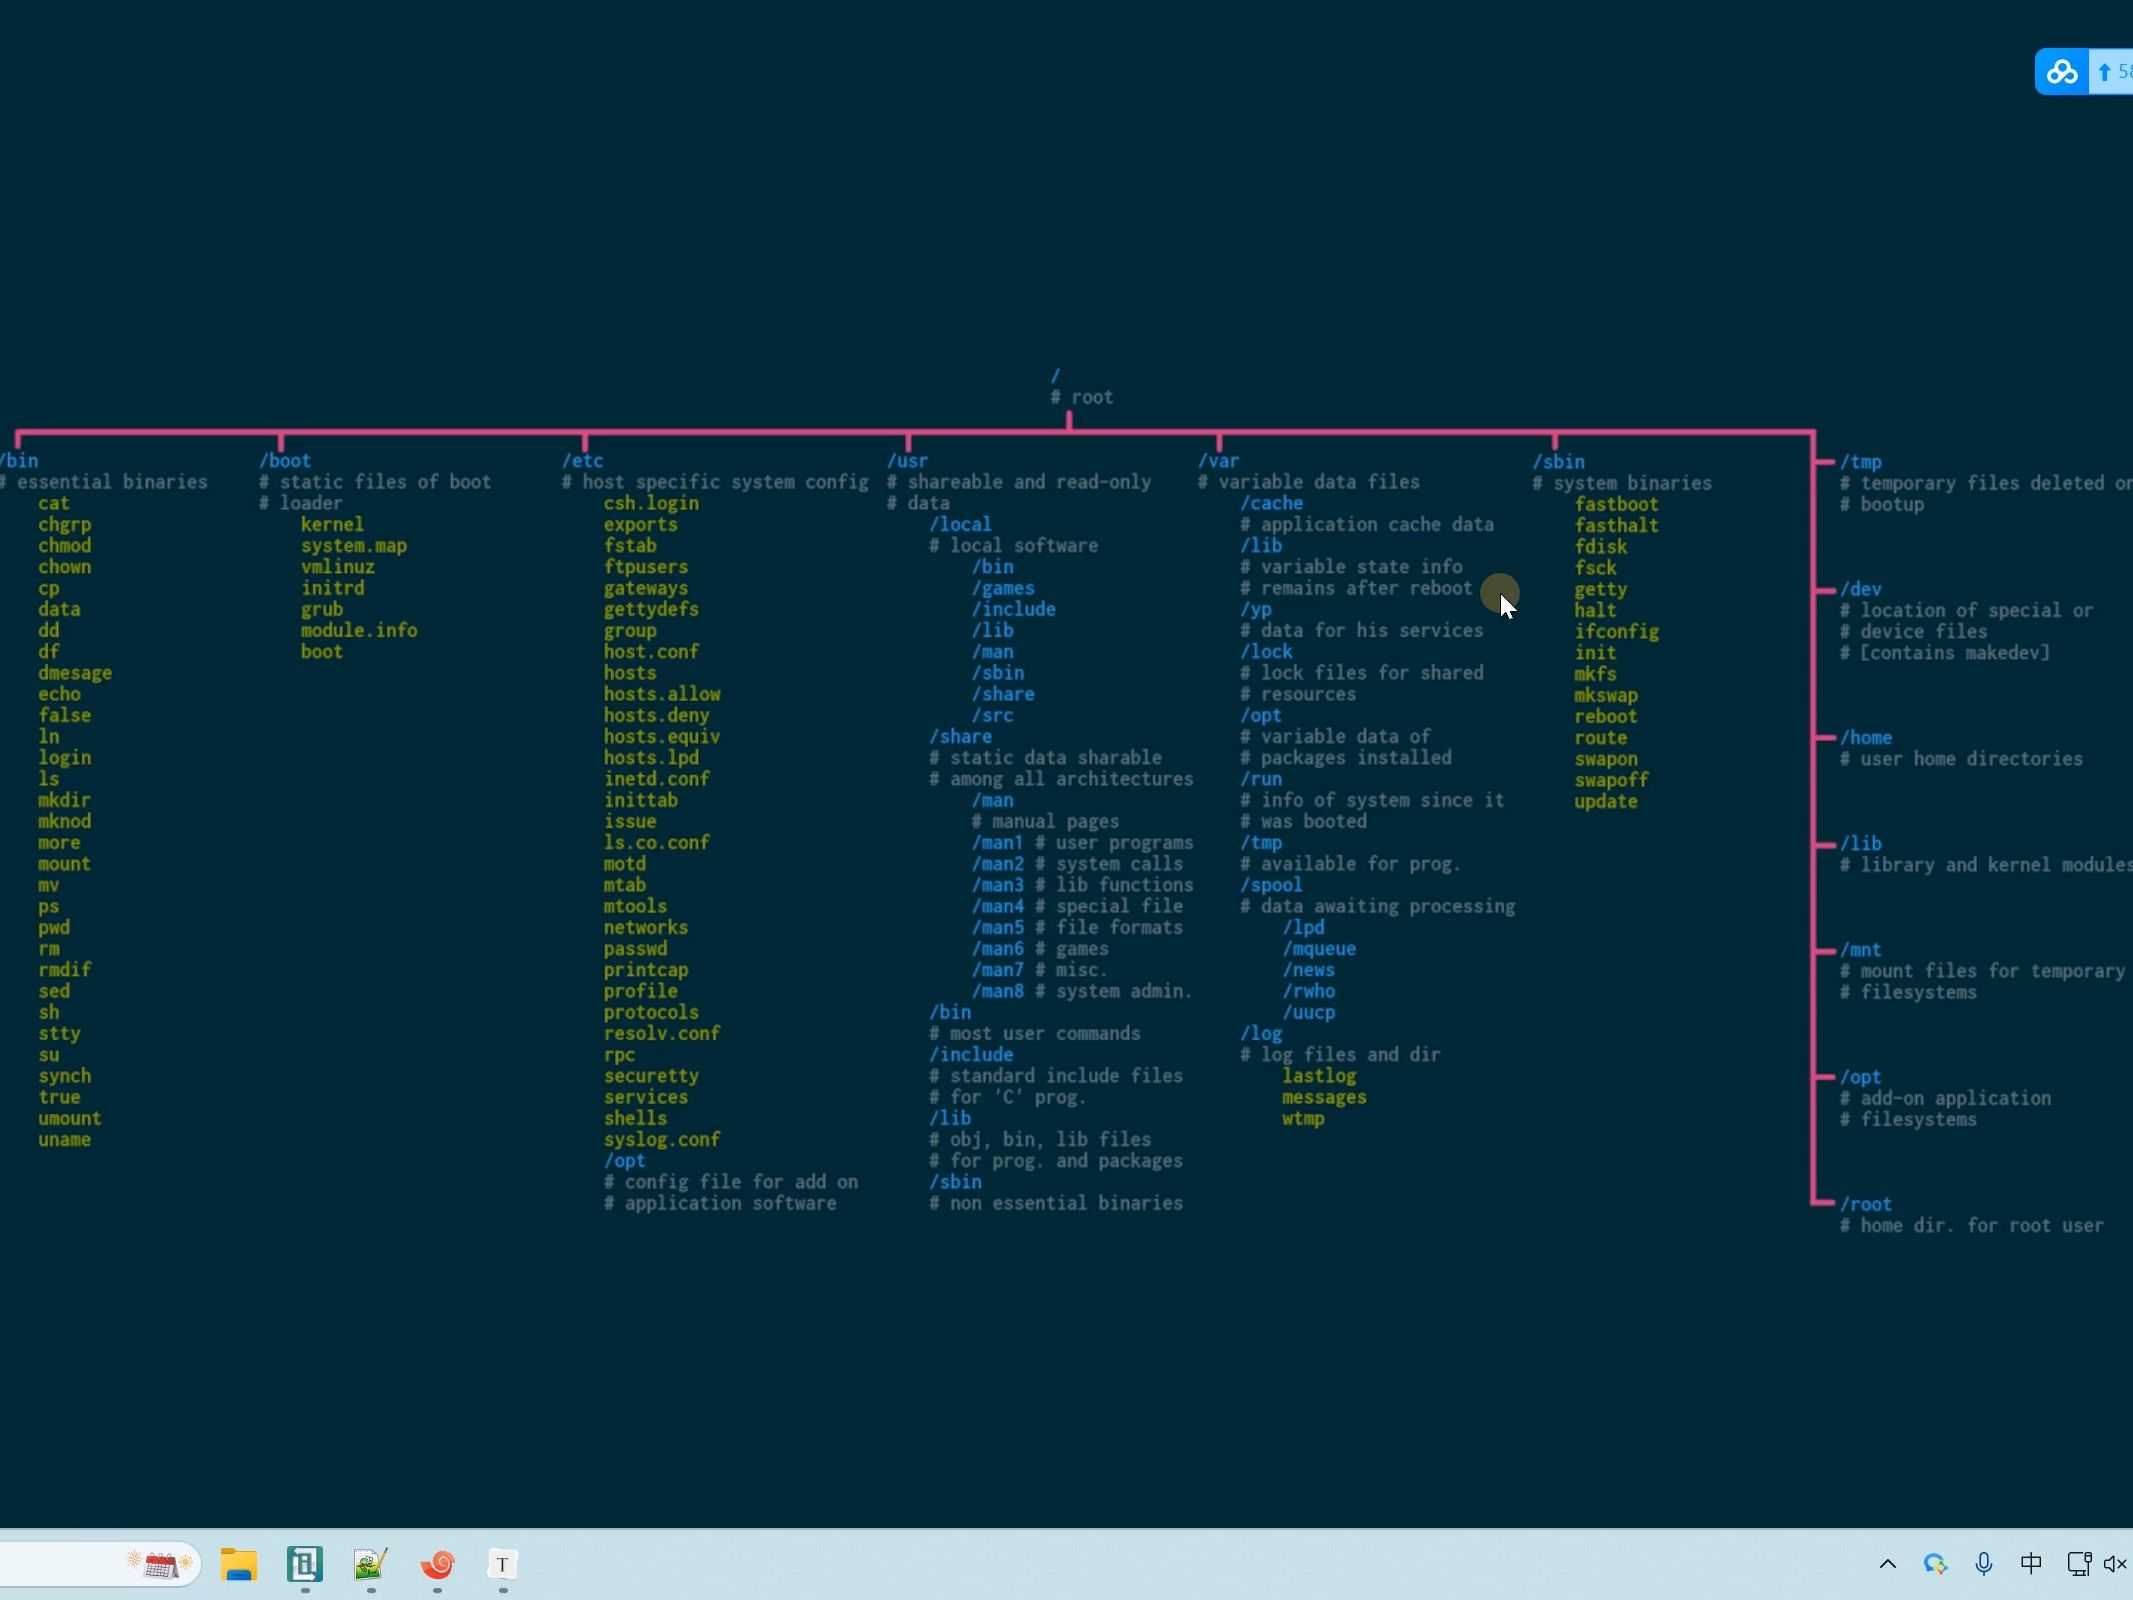2133x1600 pixels.
Task: Open the teal document app in taskbar
Action: (x=305, y=1564)
